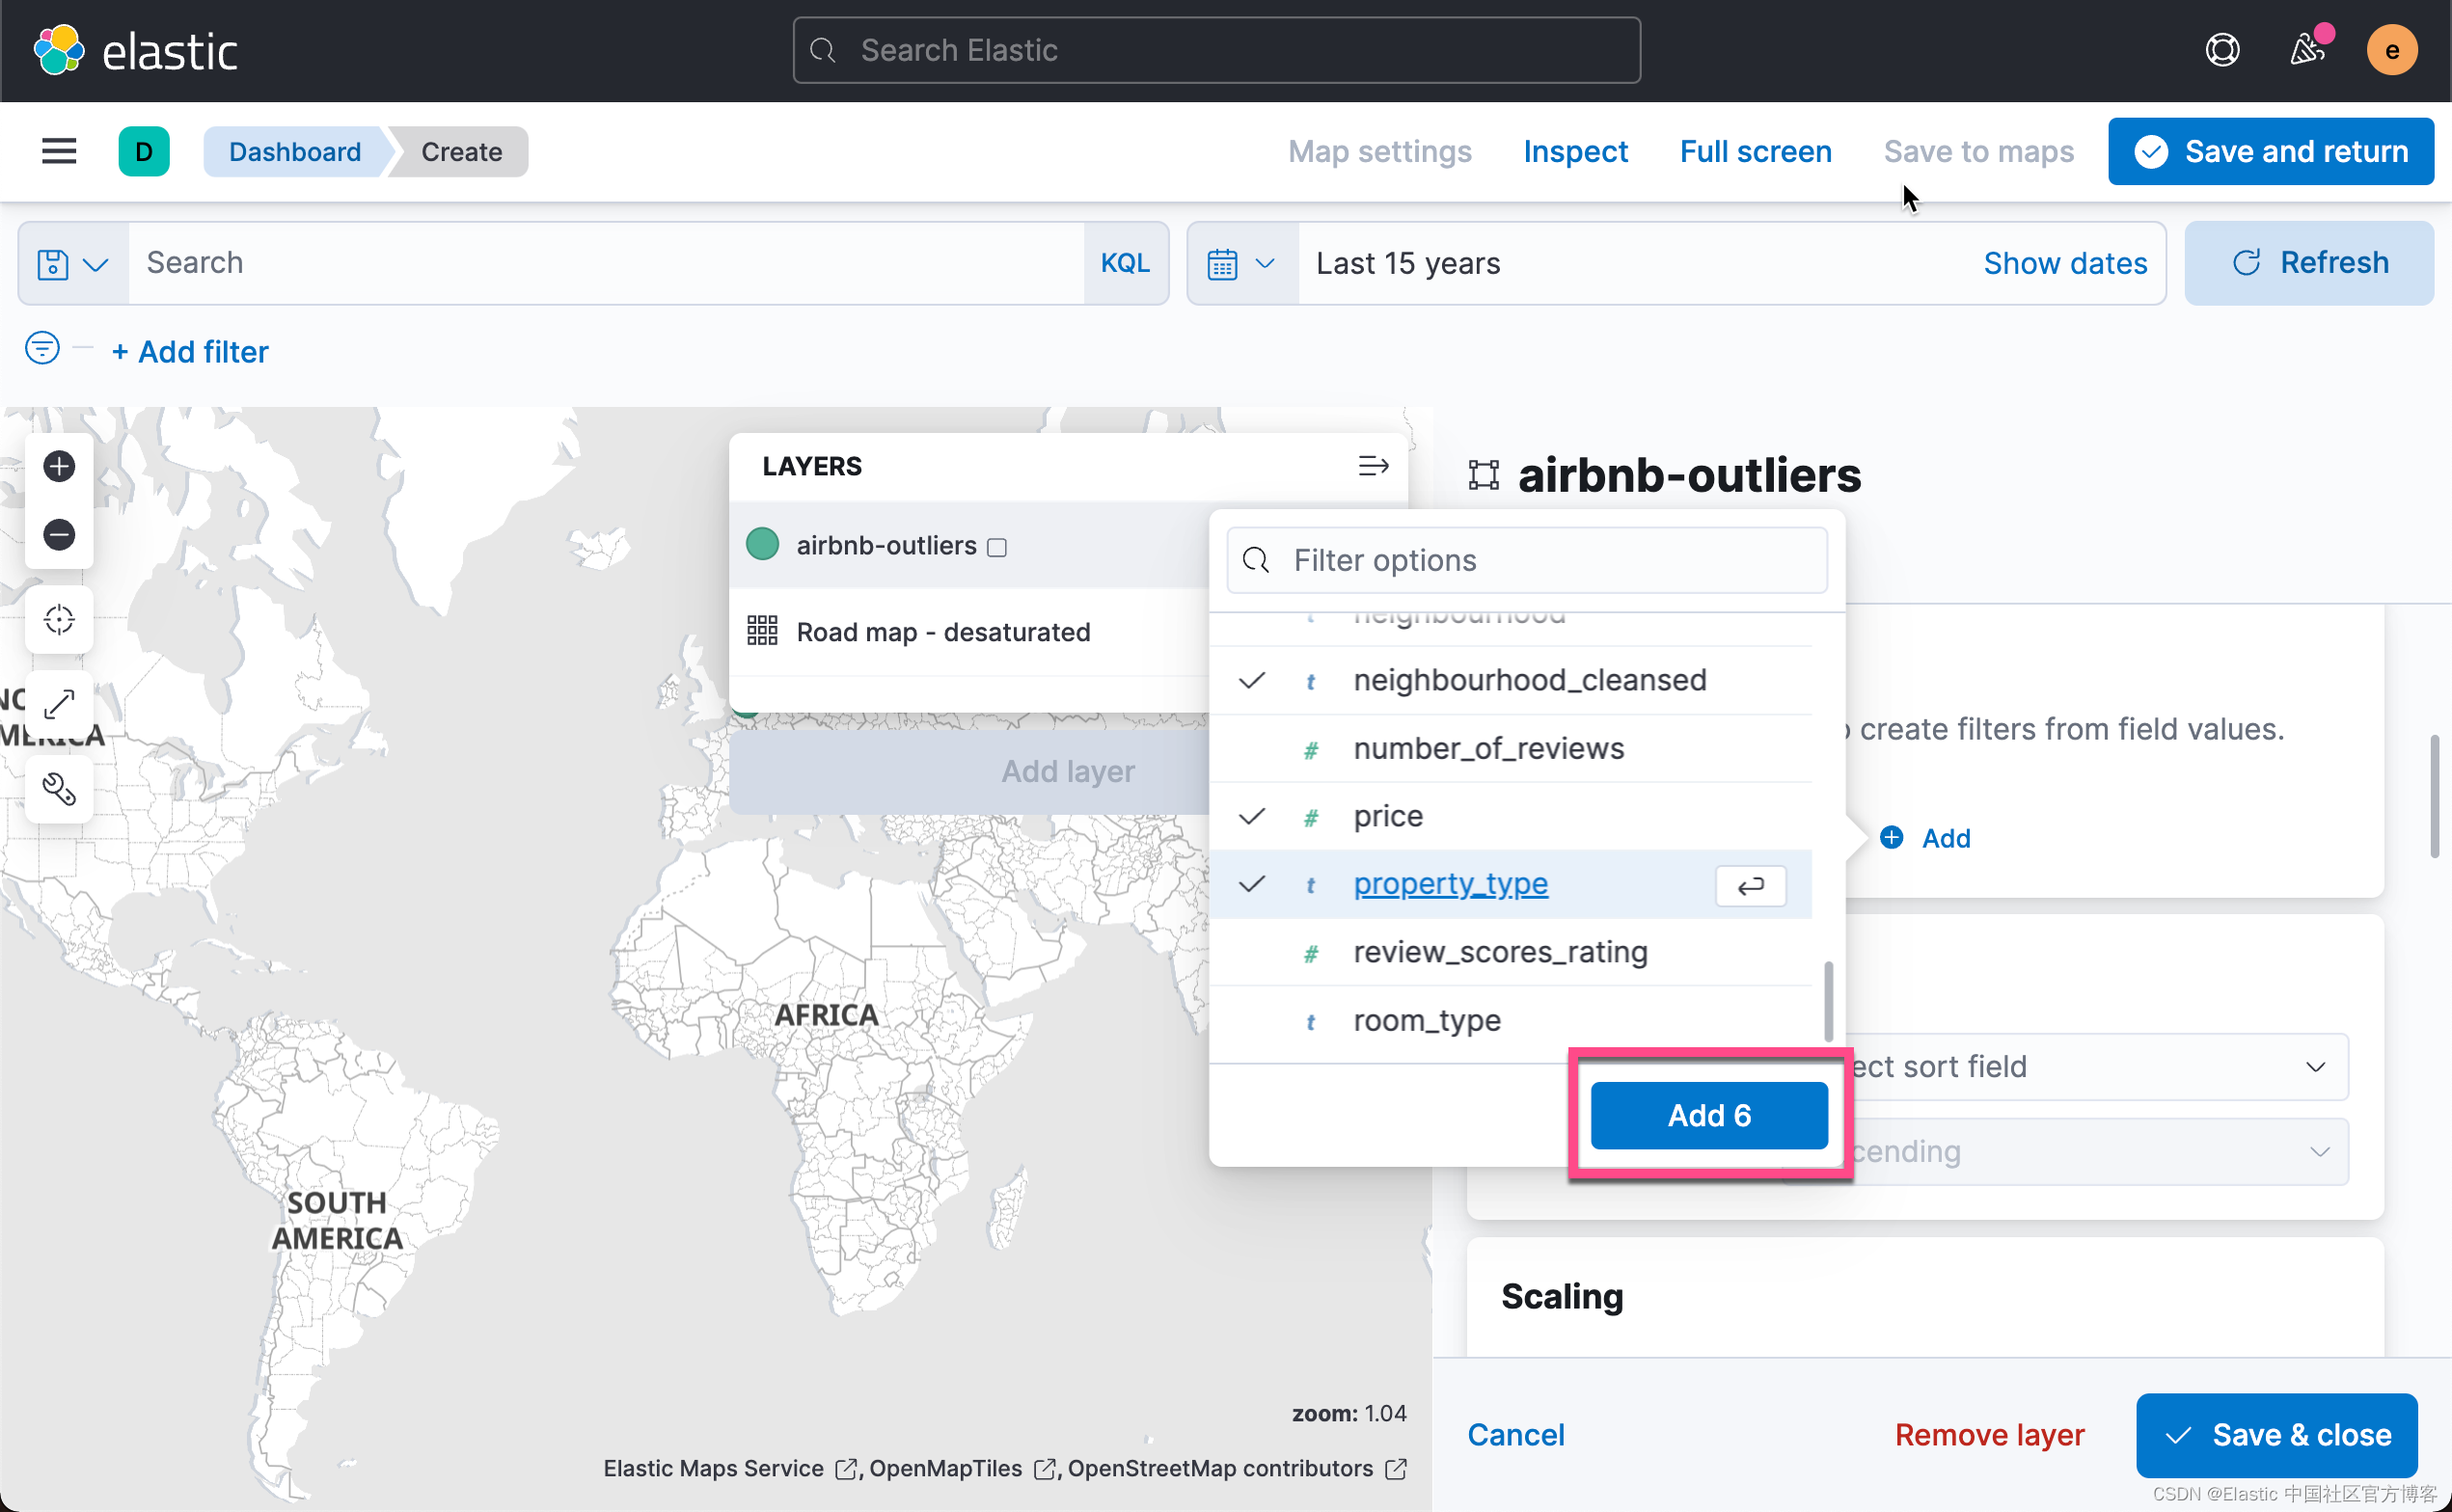Screen dimensions: 2452x1512
Task: Click the airbnb-outliers layer edit indicator
Action: pos(997,547)
